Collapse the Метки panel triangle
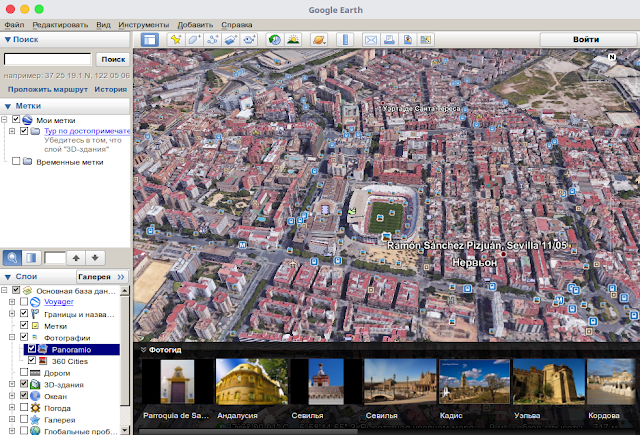 coord(7,107)
